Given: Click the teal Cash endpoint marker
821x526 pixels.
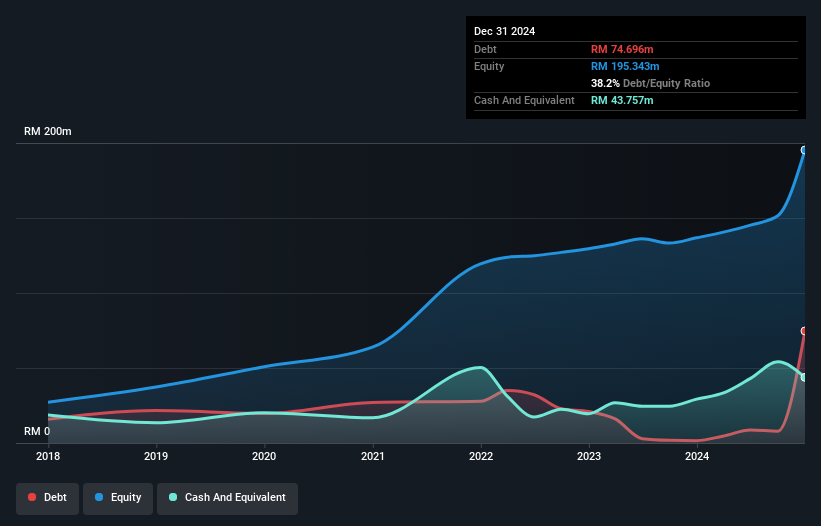Looking at the screenshot, I should (x=804, y=377).
